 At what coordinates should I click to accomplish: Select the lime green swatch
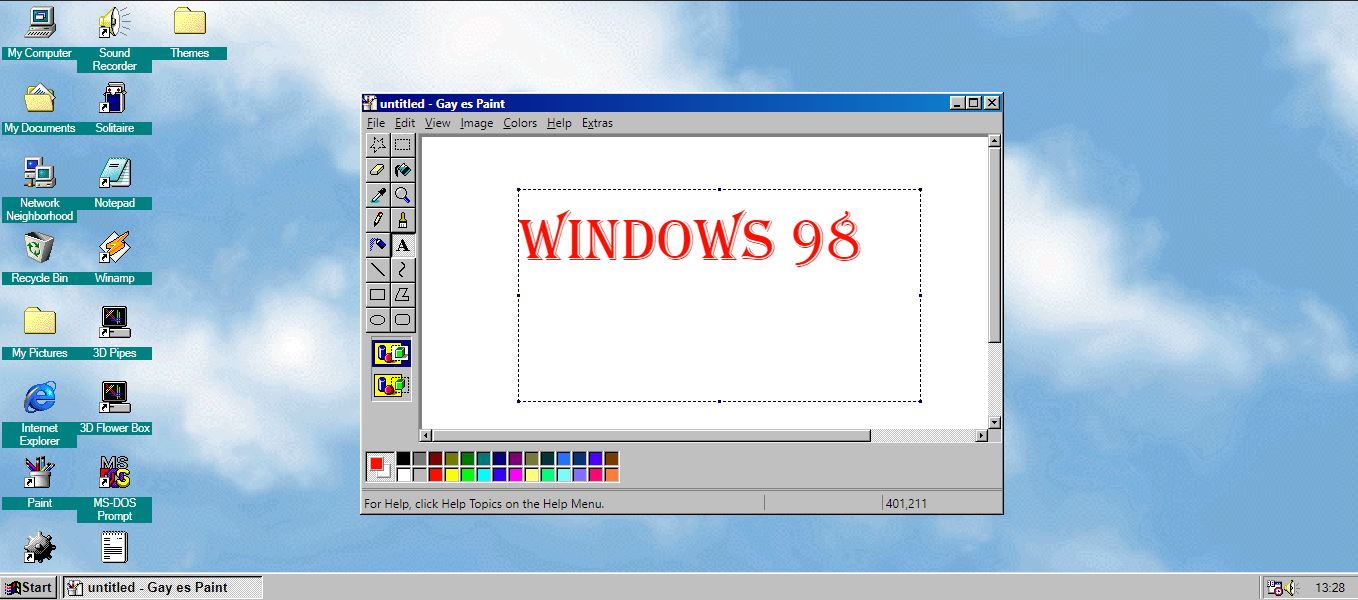[467, 475]
